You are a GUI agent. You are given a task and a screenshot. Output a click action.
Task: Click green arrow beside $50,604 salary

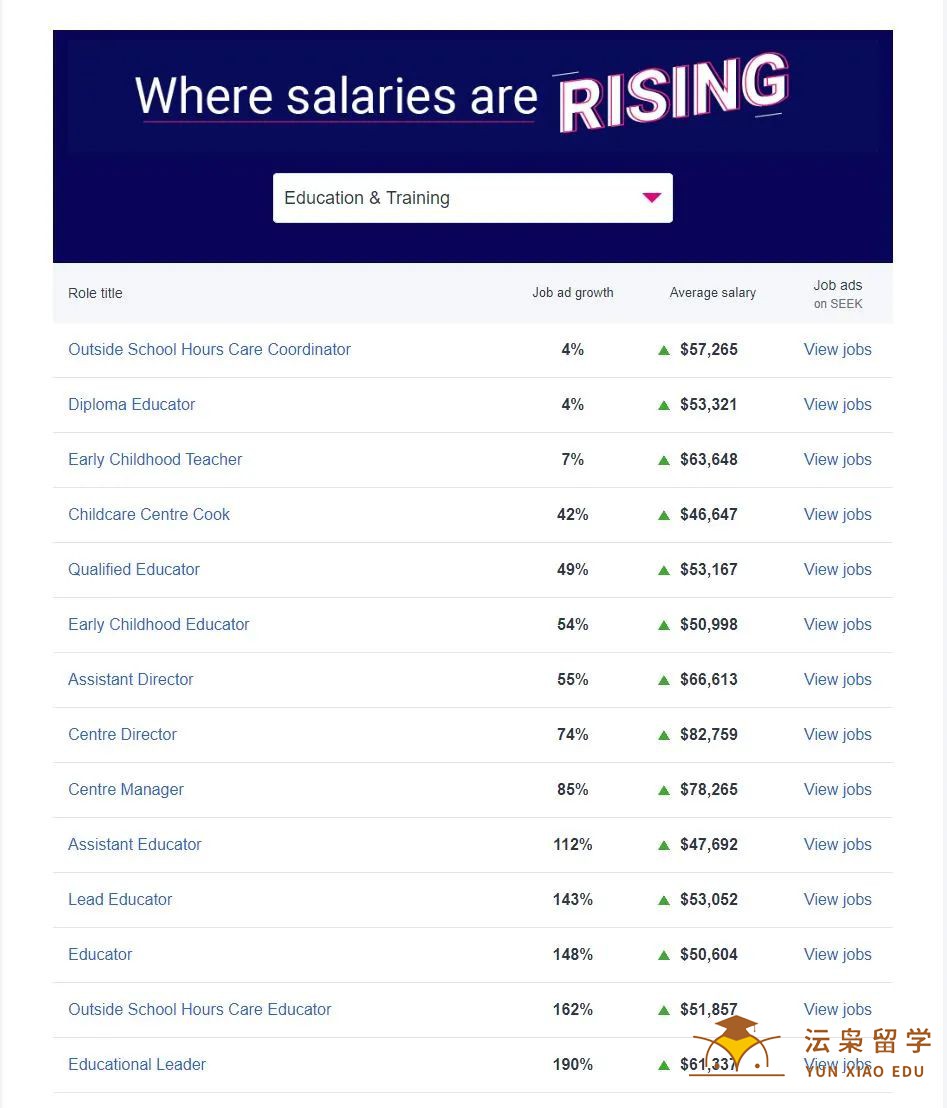[x=664, y=955]
